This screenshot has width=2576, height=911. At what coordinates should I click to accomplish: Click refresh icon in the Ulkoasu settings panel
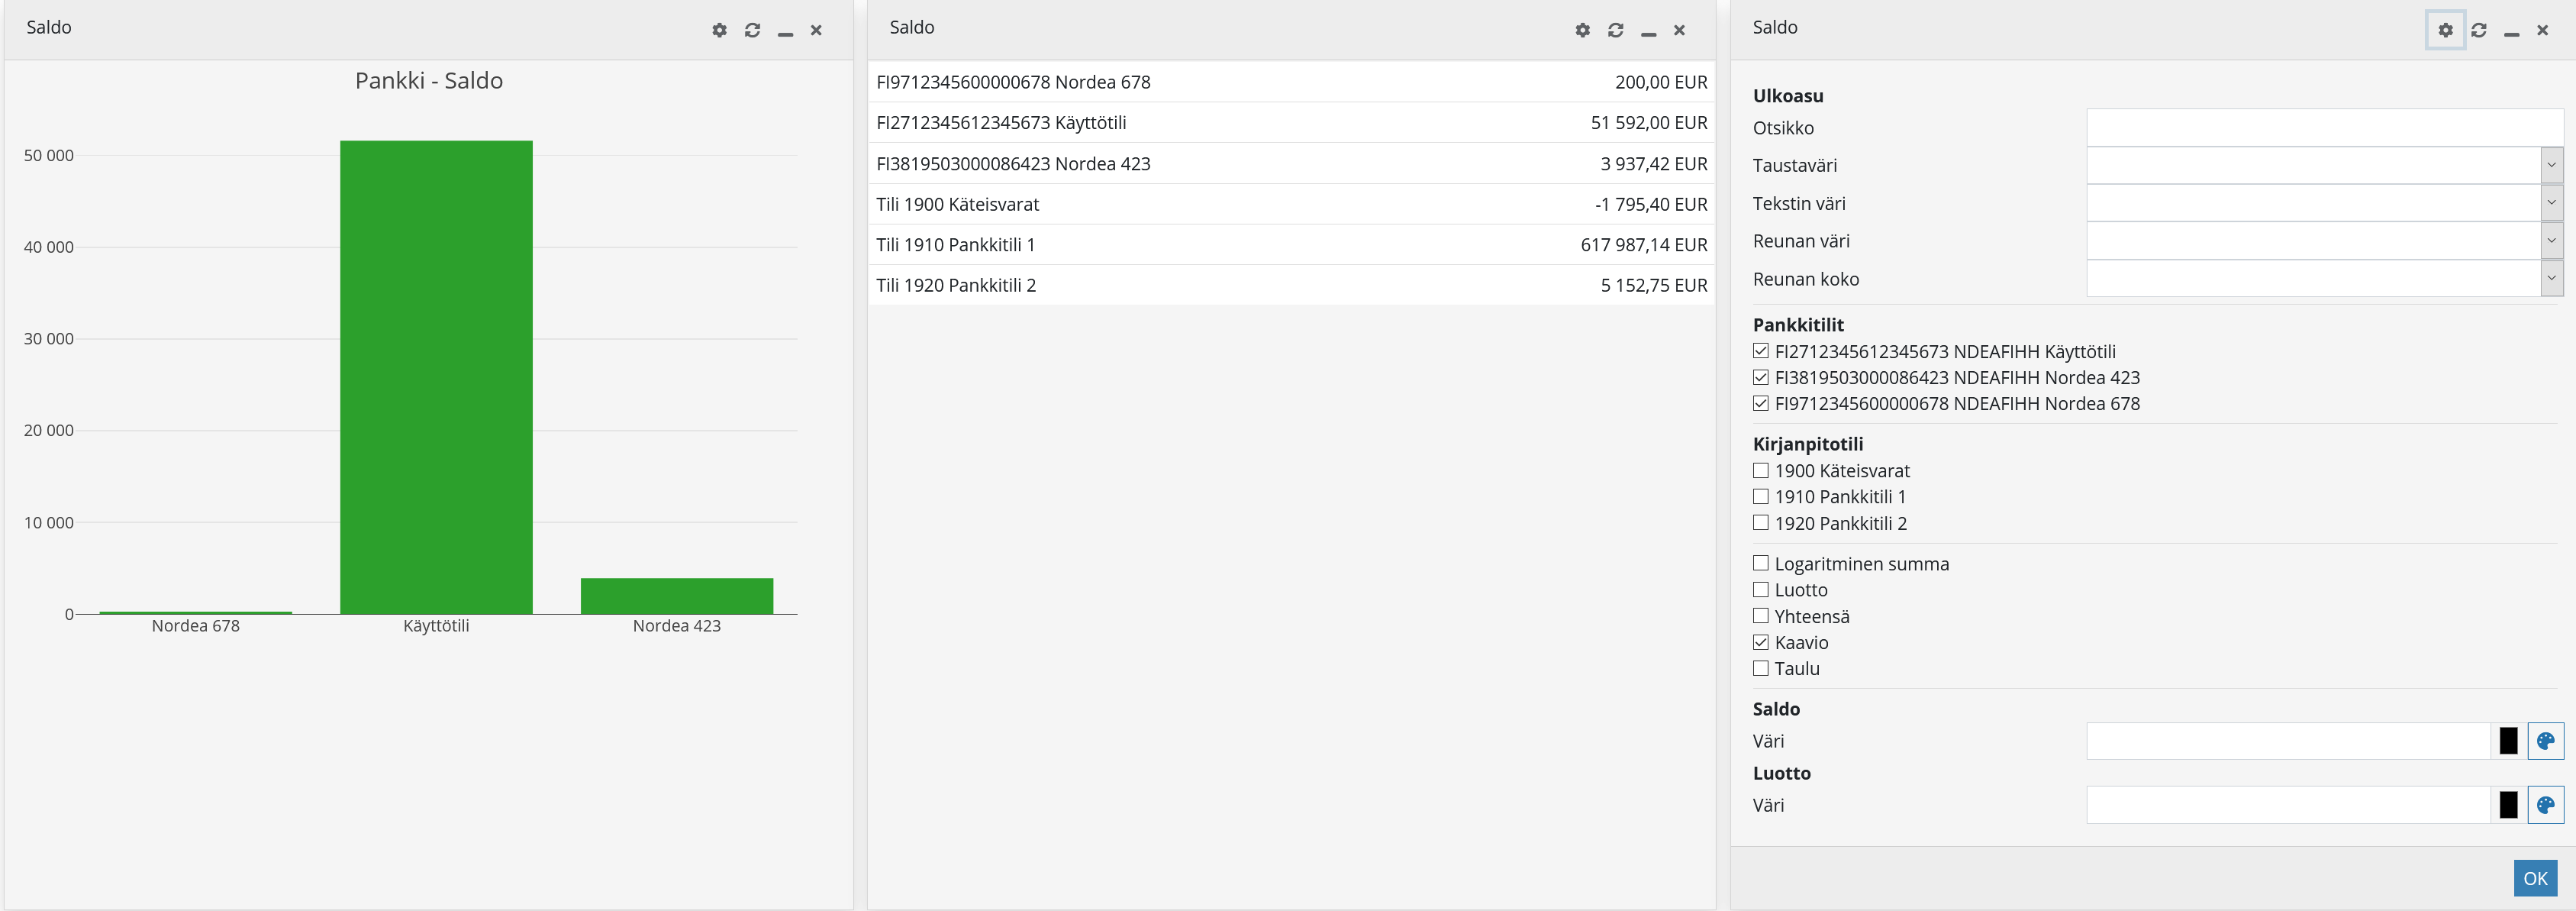point(2478,30)
